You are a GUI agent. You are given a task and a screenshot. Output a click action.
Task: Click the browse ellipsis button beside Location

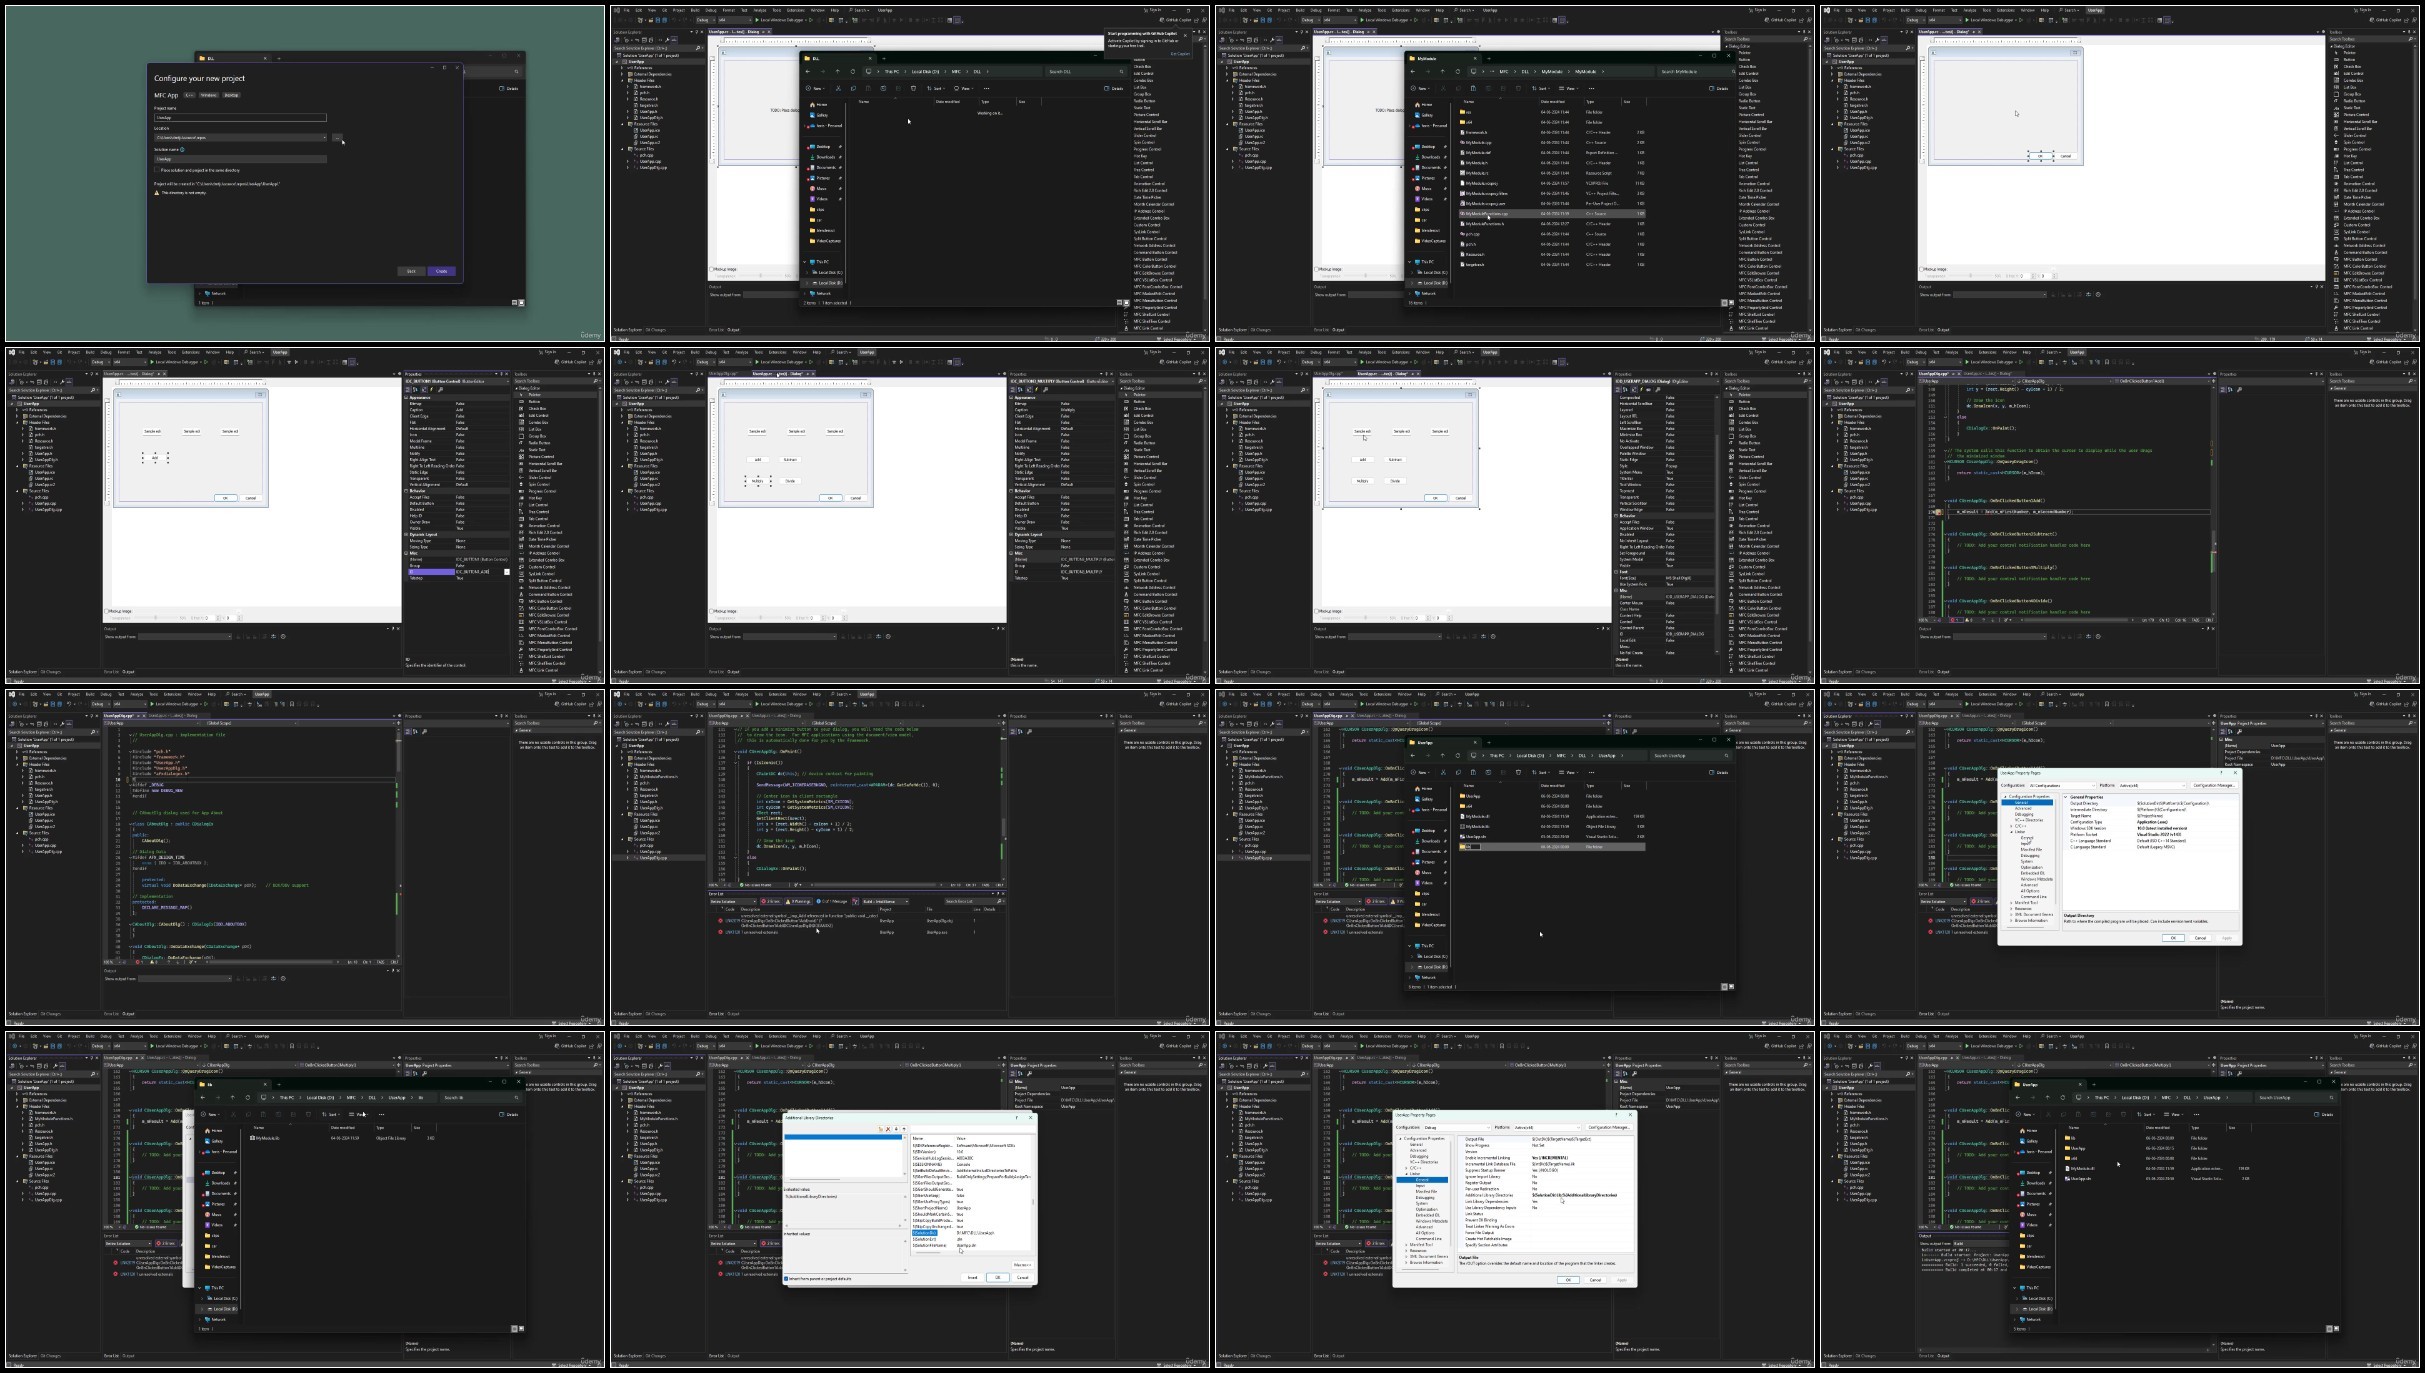(x=337, y=138)
